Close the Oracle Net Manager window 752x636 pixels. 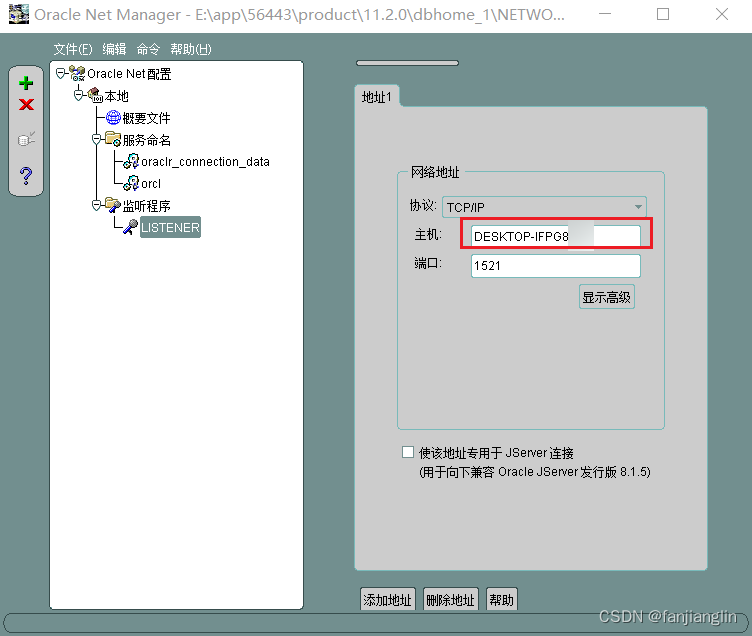[722, 14]
